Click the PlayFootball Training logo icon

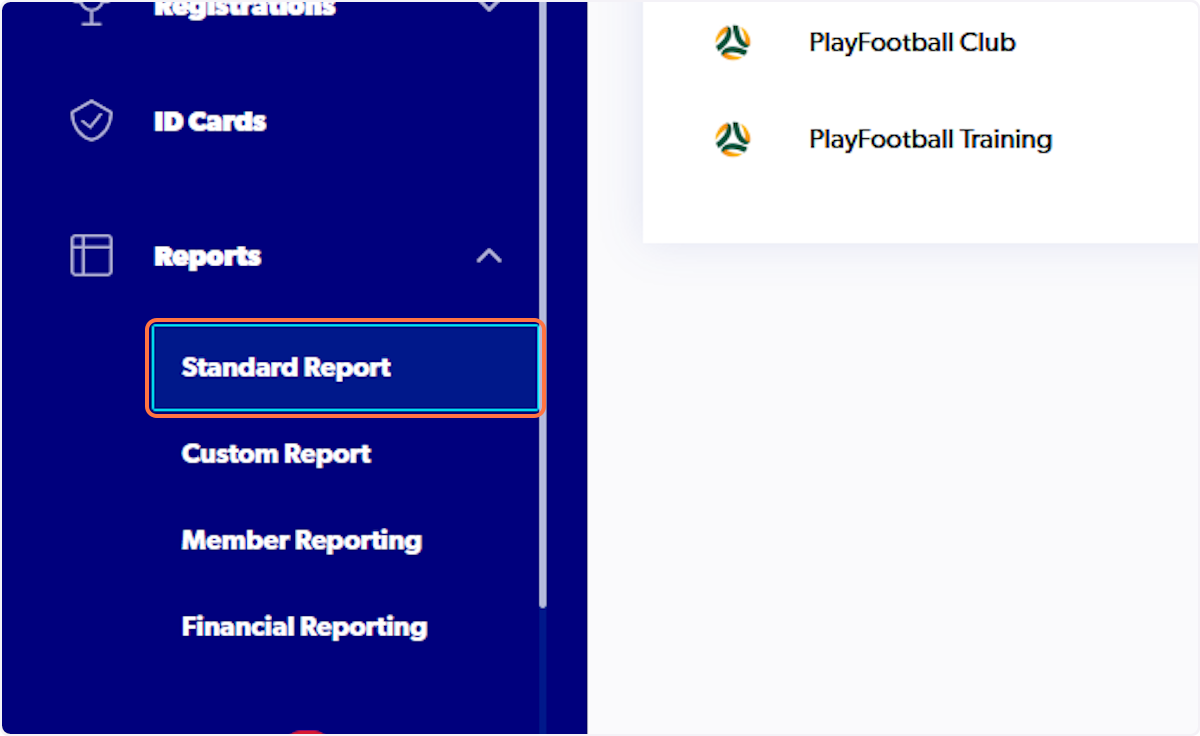[732, 138]
